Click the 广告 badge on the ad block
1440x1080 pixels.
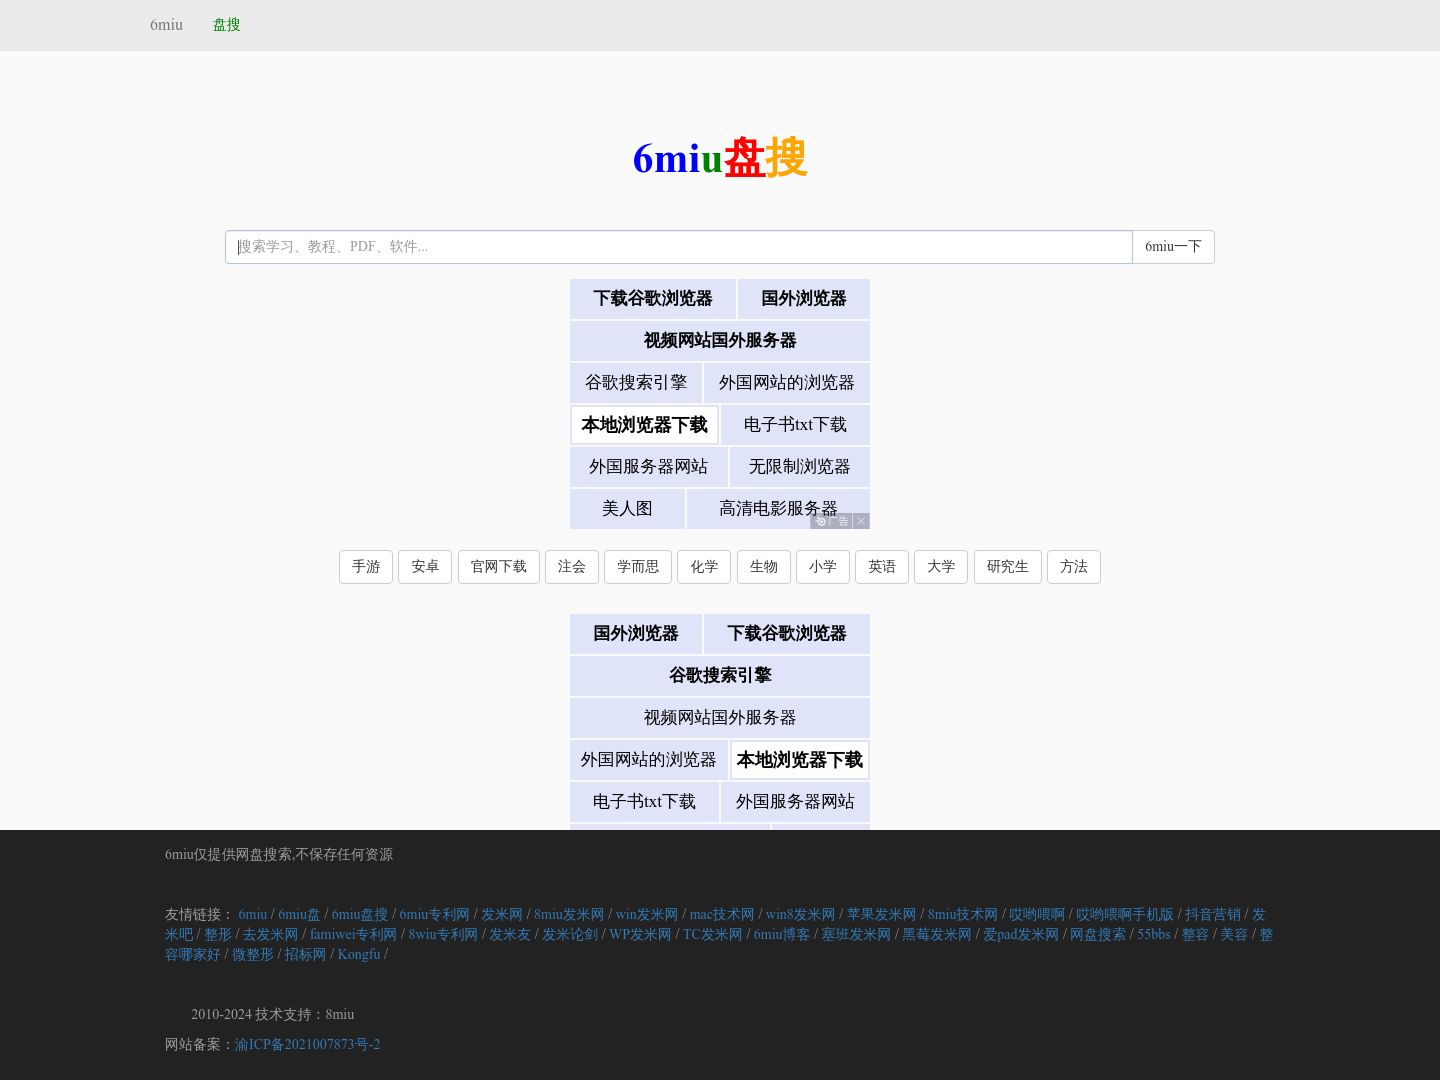832,521
